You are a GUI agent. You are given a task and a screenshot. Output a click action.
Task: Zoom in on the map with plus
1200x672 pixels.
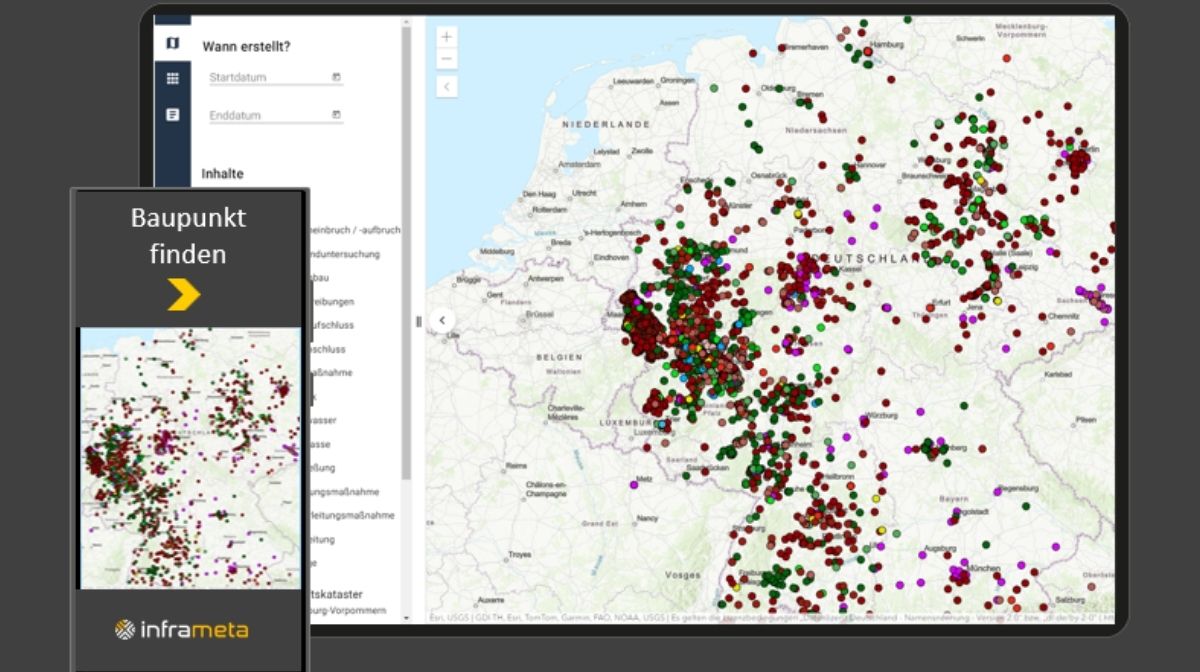click(x=446, y=36)
